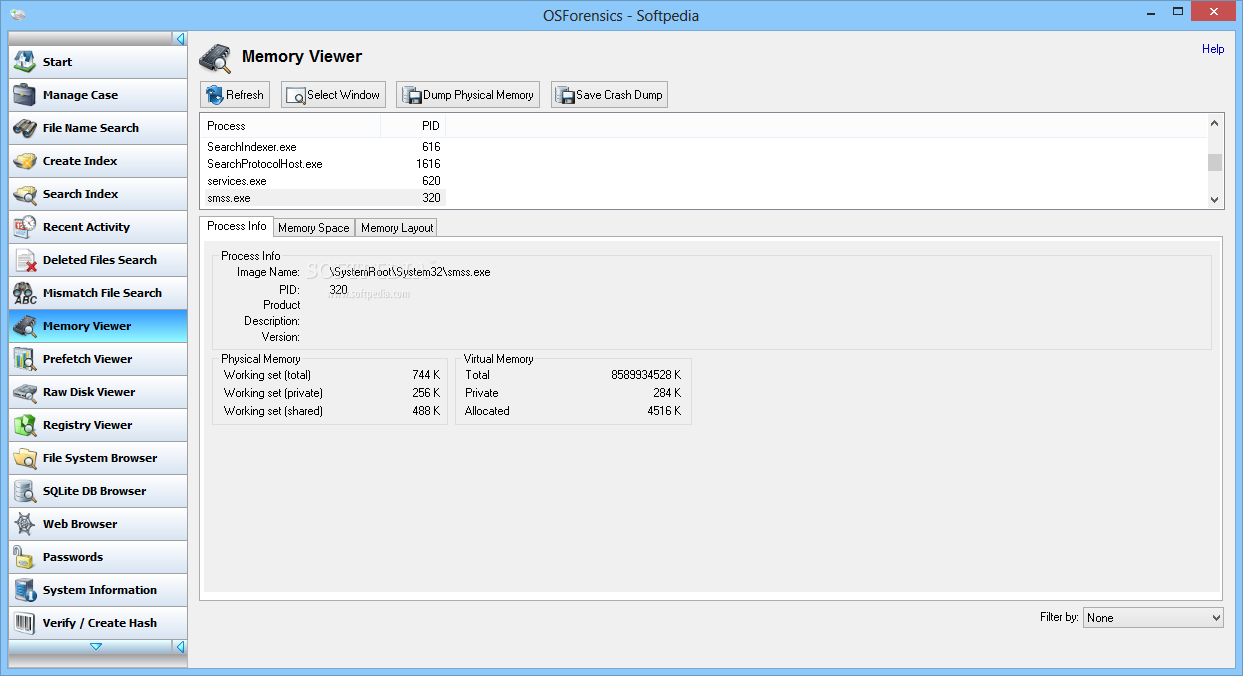Switch to the Memory Layout tab
Screen dimensions: 1243x676
tap(397, 228)
